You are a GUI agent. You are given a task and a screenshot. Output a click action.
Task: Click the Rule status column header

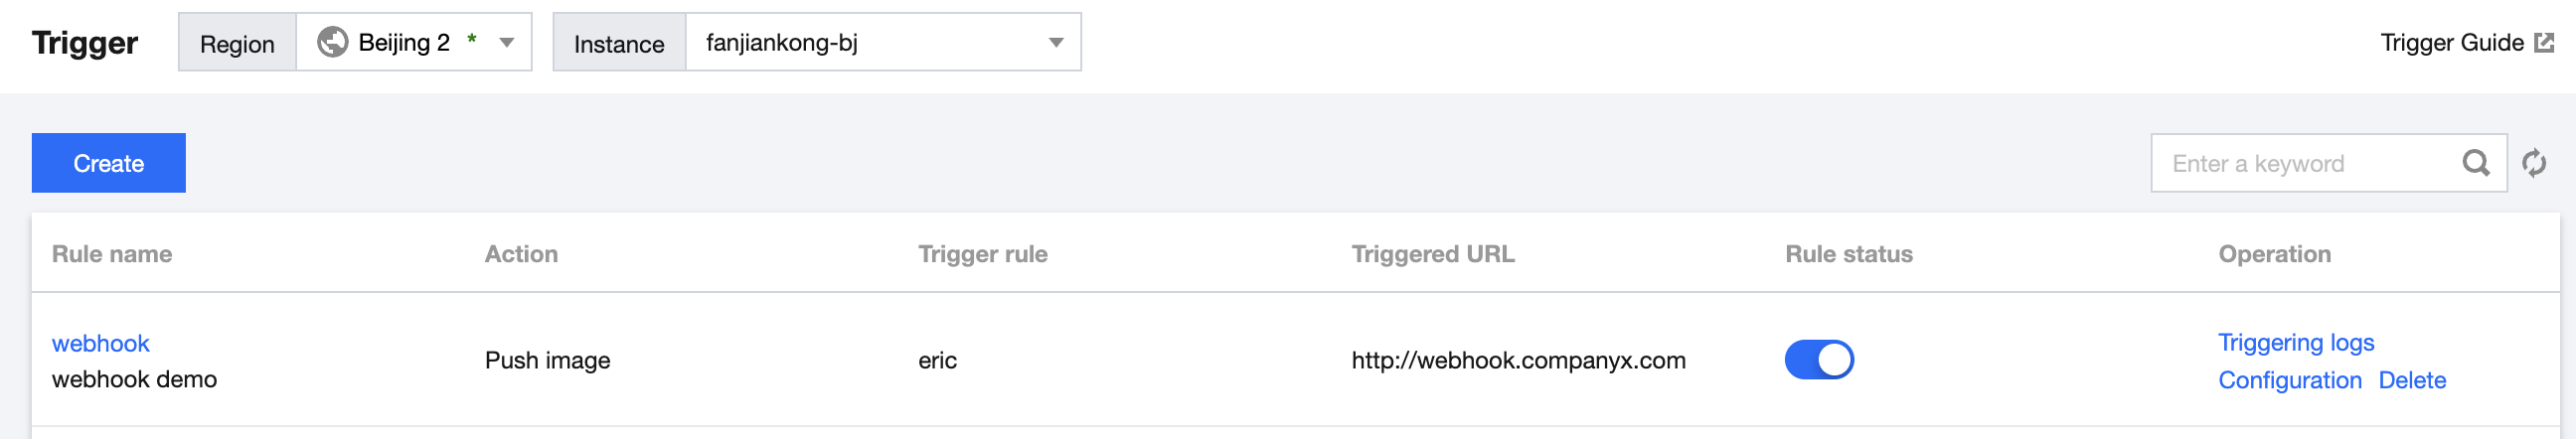click(1848, 254)
